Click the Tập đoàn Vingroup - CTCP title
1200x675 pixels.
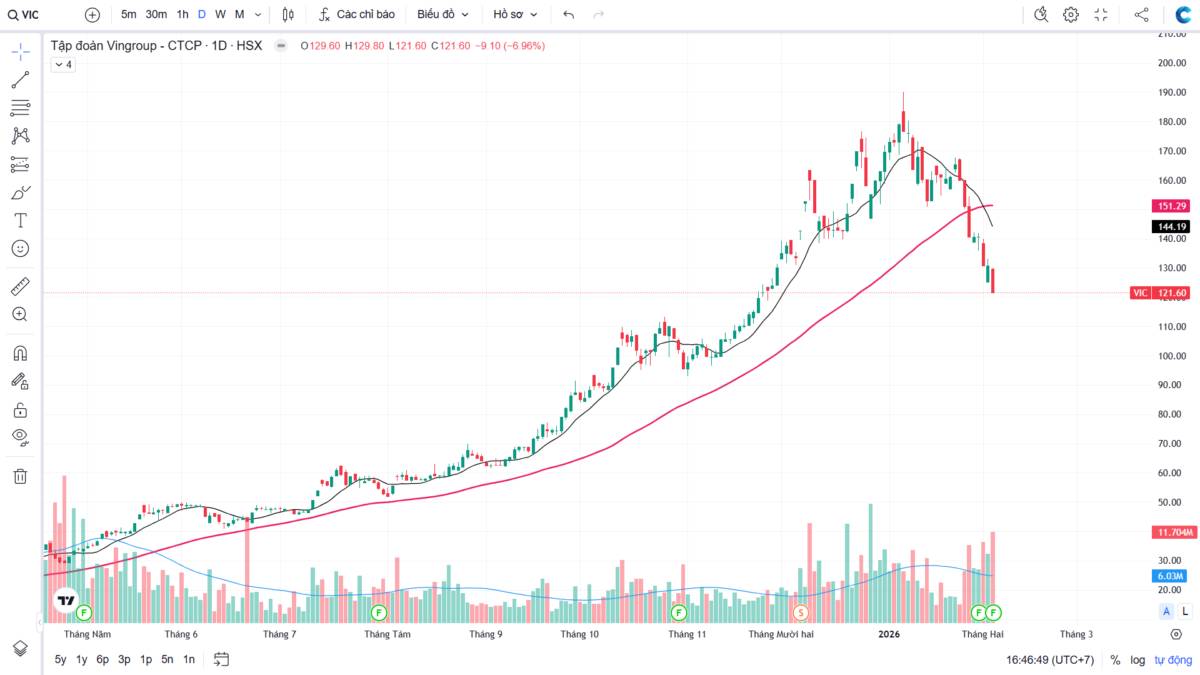click(126, 46)
